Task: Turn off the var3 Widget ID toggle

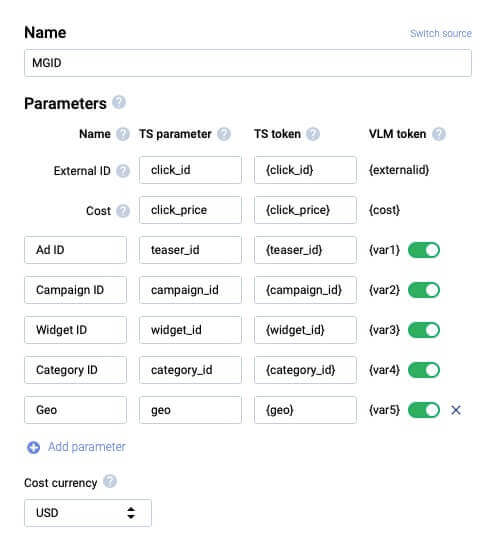Action: pyautogui.click(x=424, y=330)
